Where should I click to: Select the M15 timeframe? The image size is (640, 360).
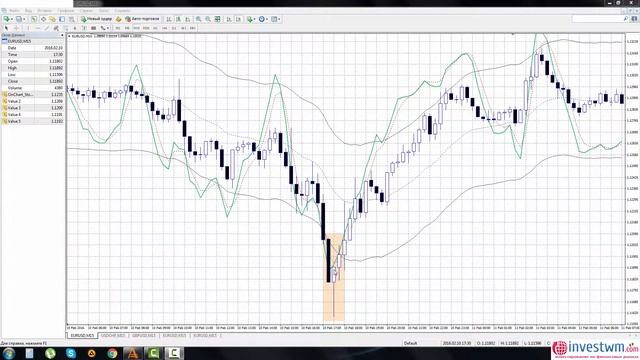pyautogui.click(x=137, y=28)
